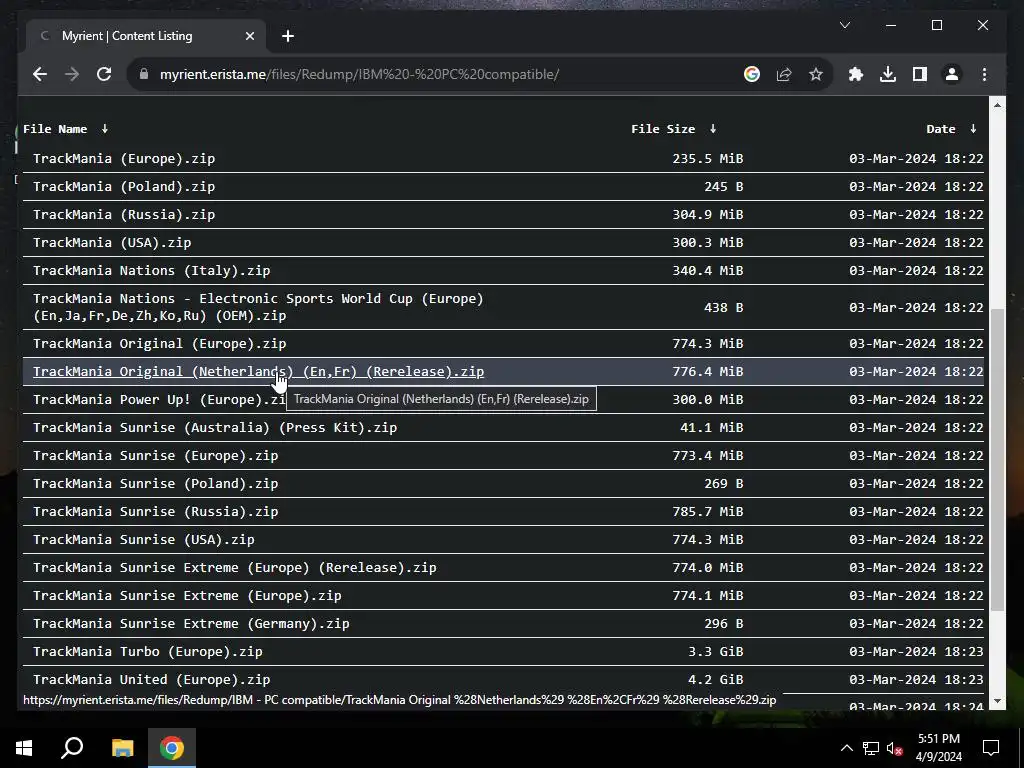This screenshot has height=768, width=1024.
Task: Select the Myrient Content Listing tab
Action: [146, 36]
